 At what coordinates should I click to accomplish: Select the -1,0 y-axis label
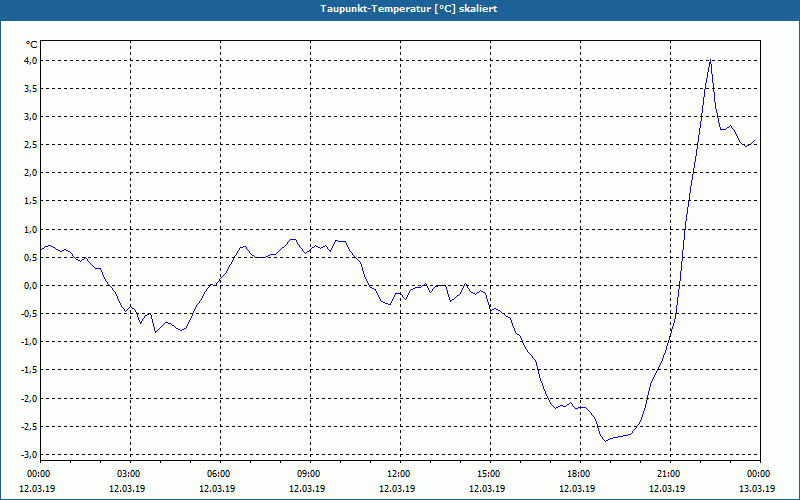pyautogui.click(x=29, y=342)
